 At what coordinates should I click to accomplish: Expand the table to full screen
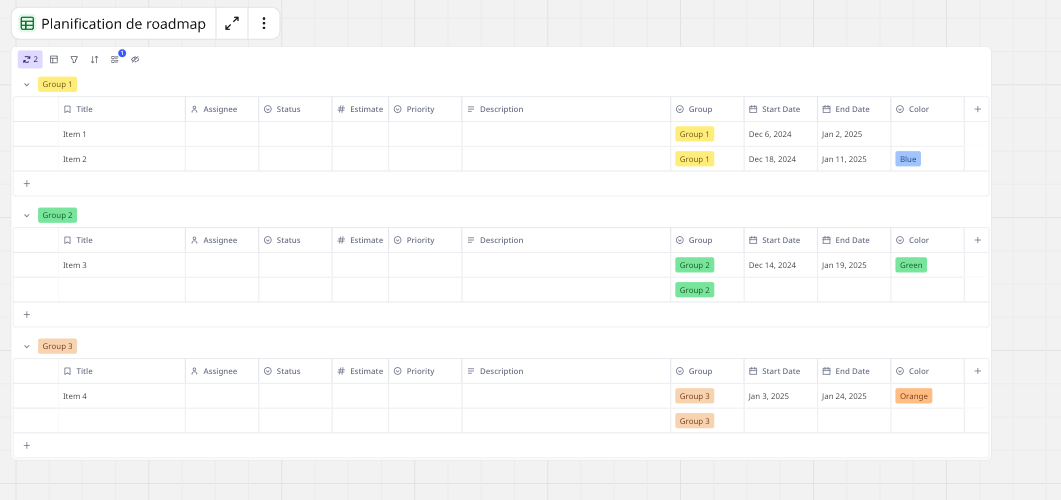tap(232, 24)
